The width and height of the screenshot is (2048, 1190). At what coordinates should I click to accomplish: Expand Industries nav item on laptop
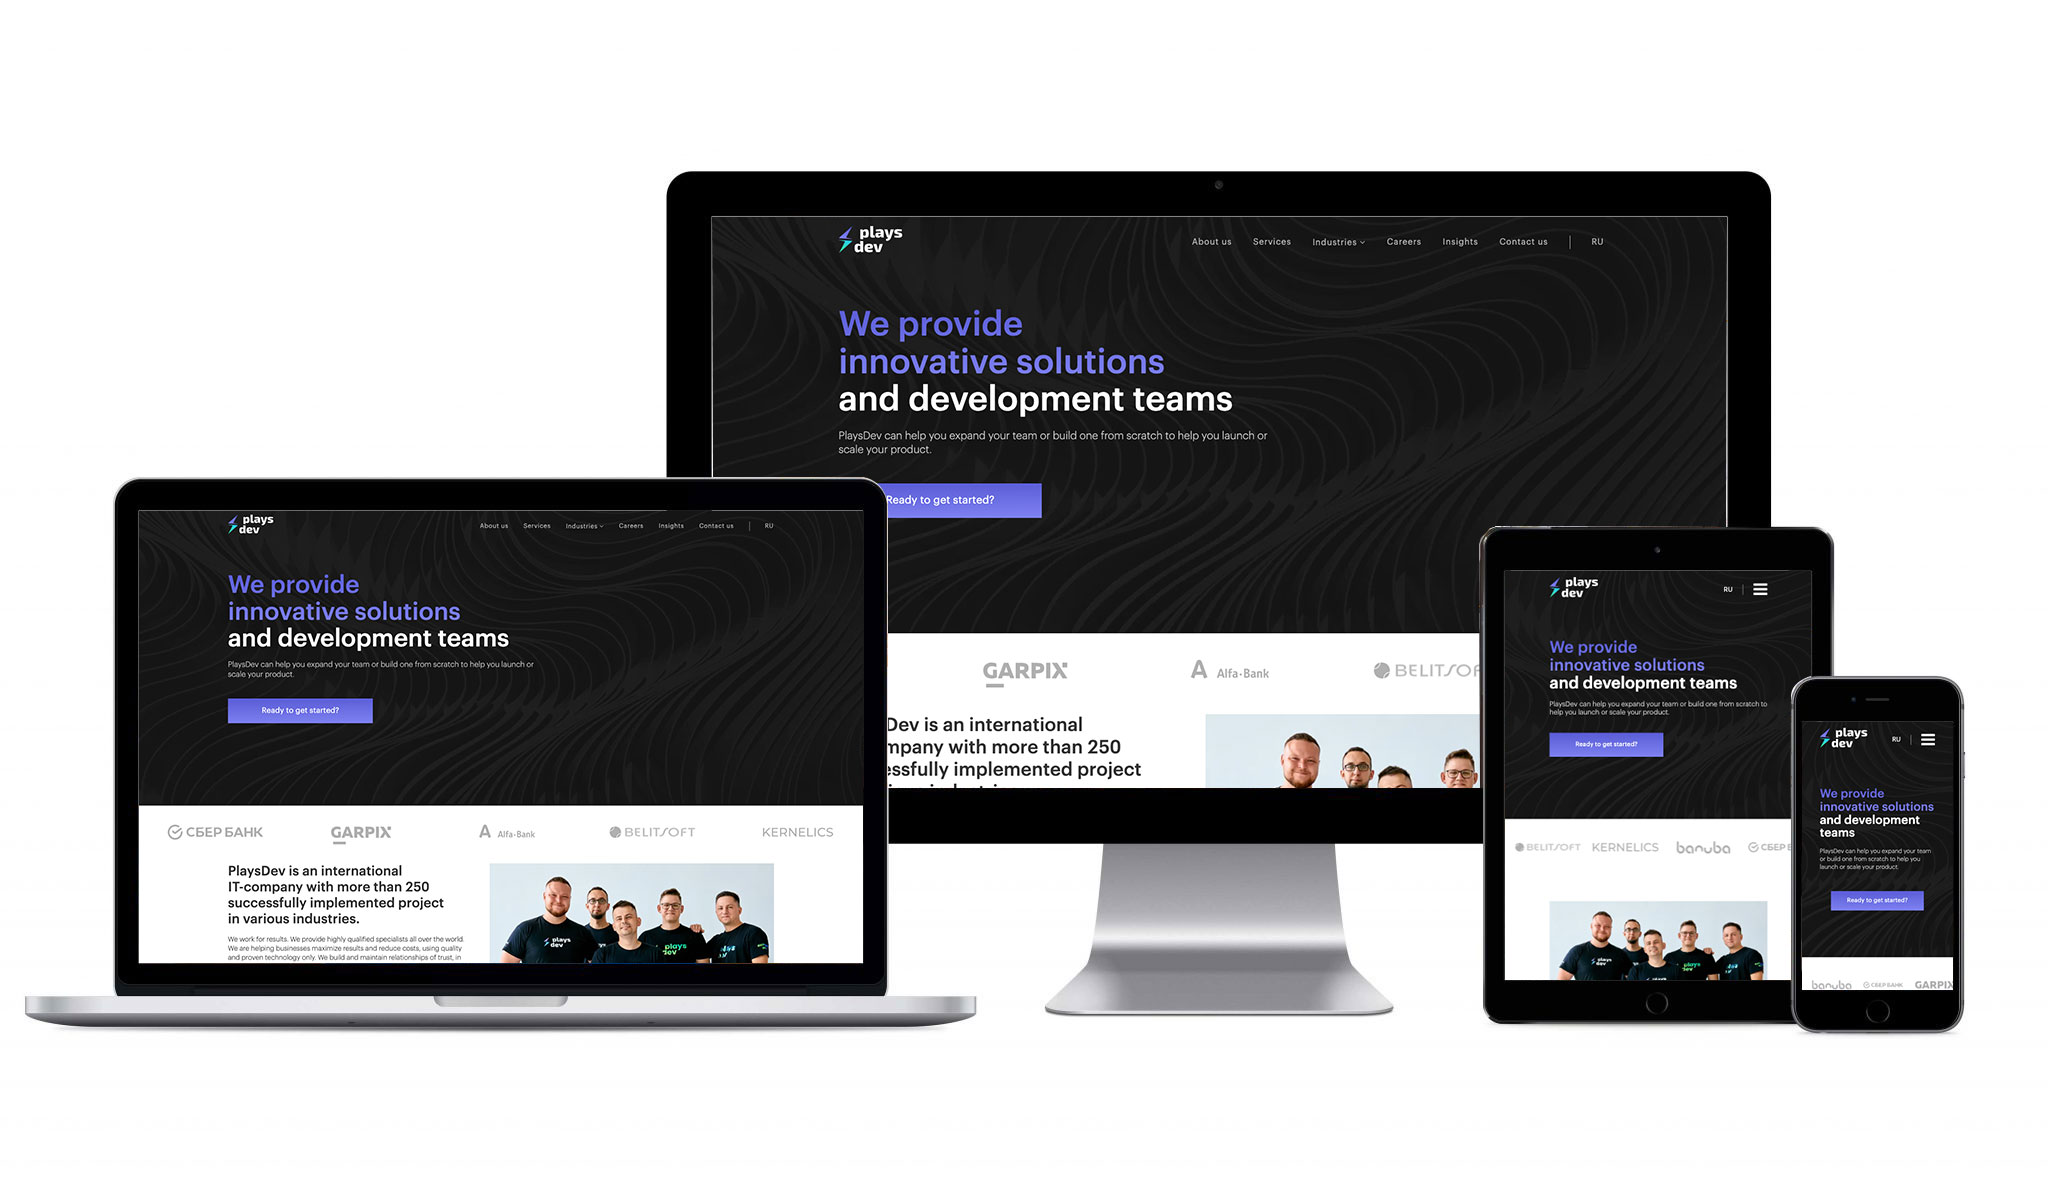pyautogui.click(x=584, y=526)
